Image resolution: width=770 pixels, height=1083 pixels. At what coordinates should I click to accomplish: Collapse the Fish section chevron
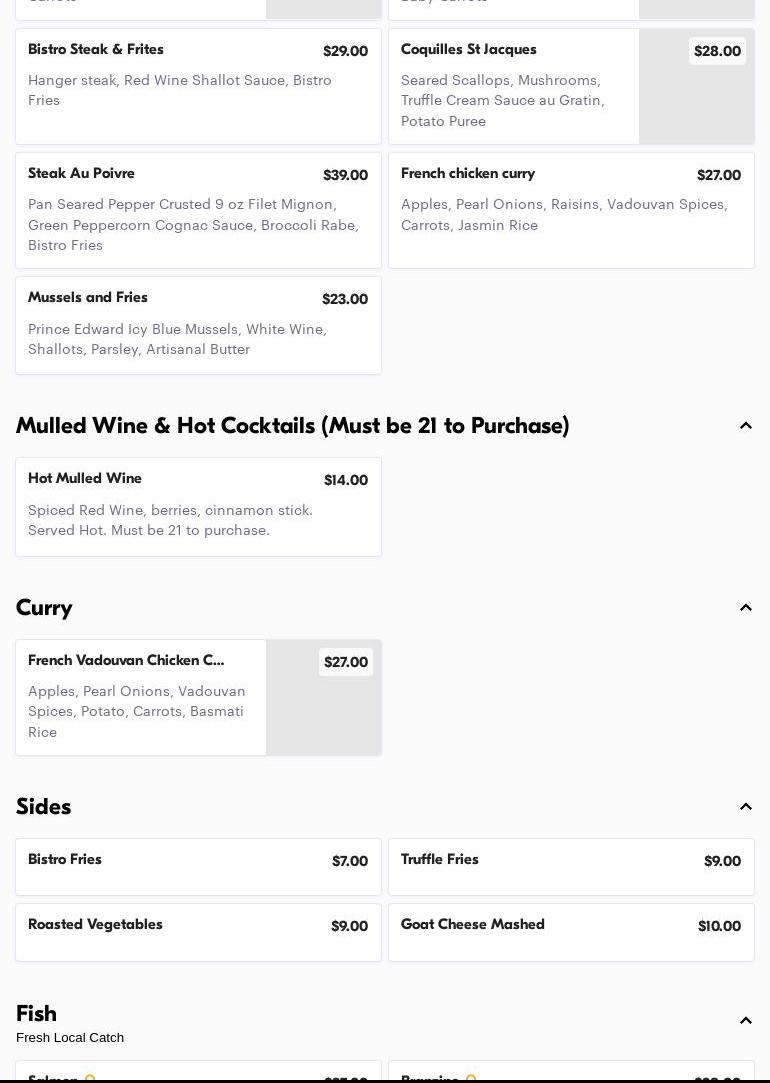745,1021
